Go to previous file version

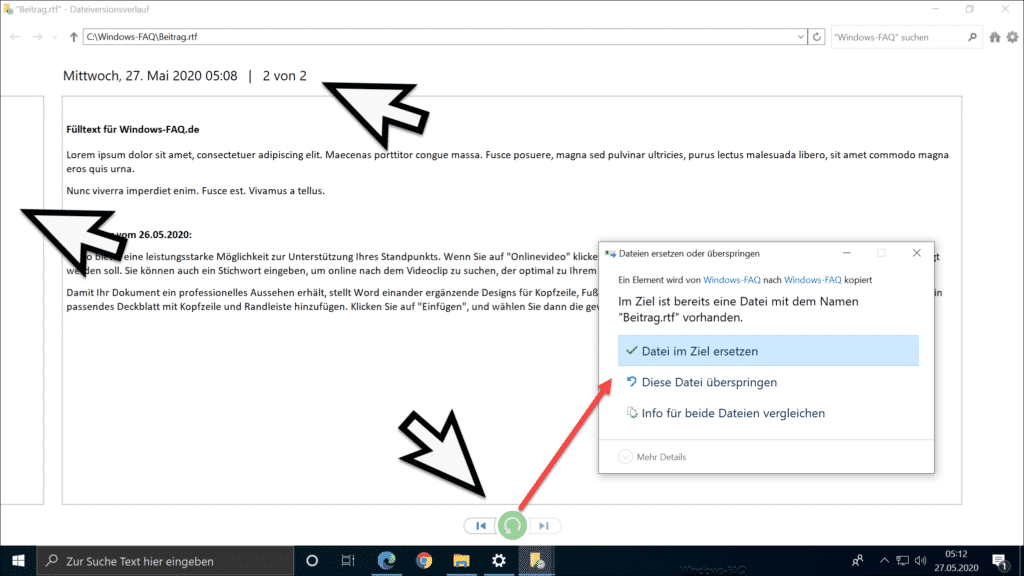(x=481, y=526)
